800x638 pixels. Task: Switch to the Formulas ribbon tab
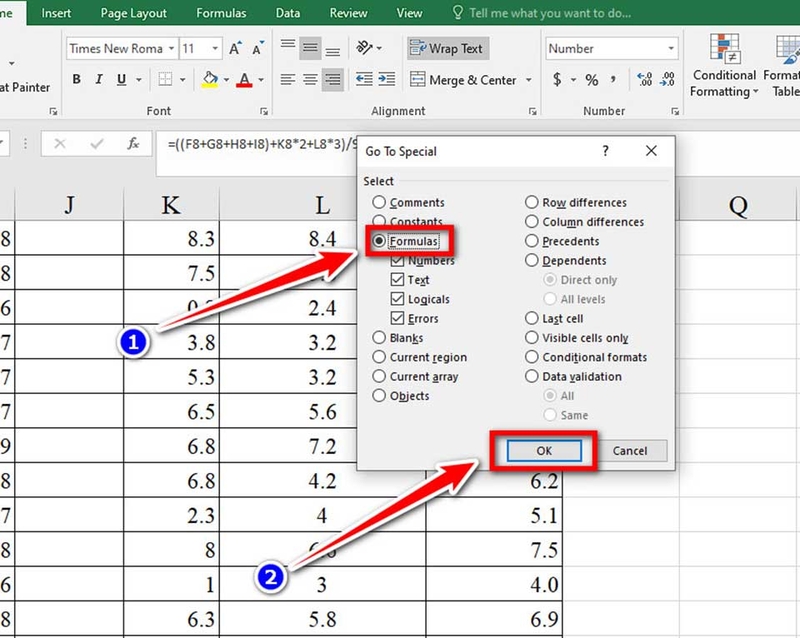click(x=221, y=13)
